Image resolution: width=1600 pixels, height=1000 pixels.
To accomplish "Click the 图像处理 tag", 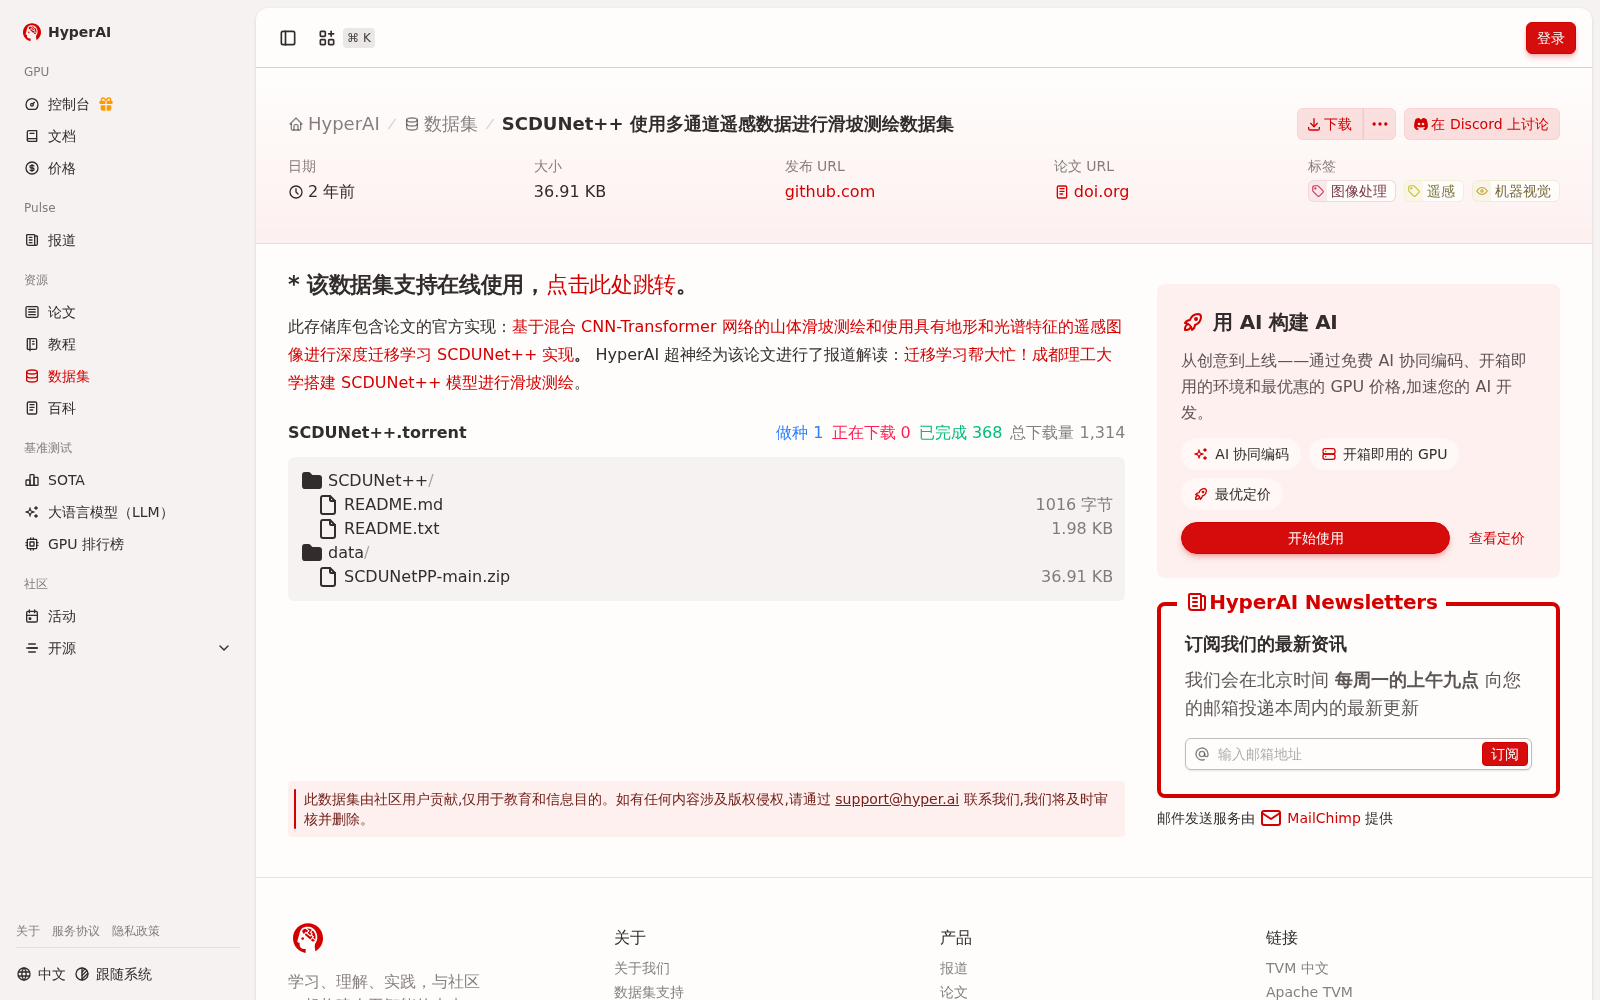I will click(x=1351, y=191).
